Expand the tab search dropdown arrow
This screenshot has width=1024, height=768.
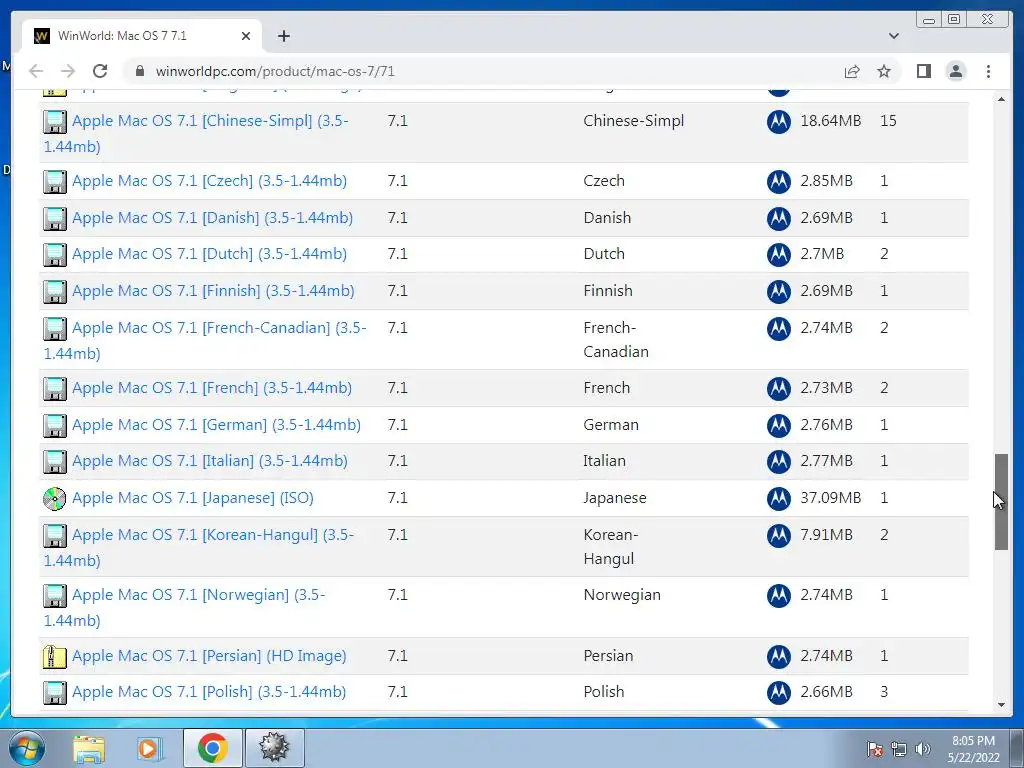click(x=894, y=36)
